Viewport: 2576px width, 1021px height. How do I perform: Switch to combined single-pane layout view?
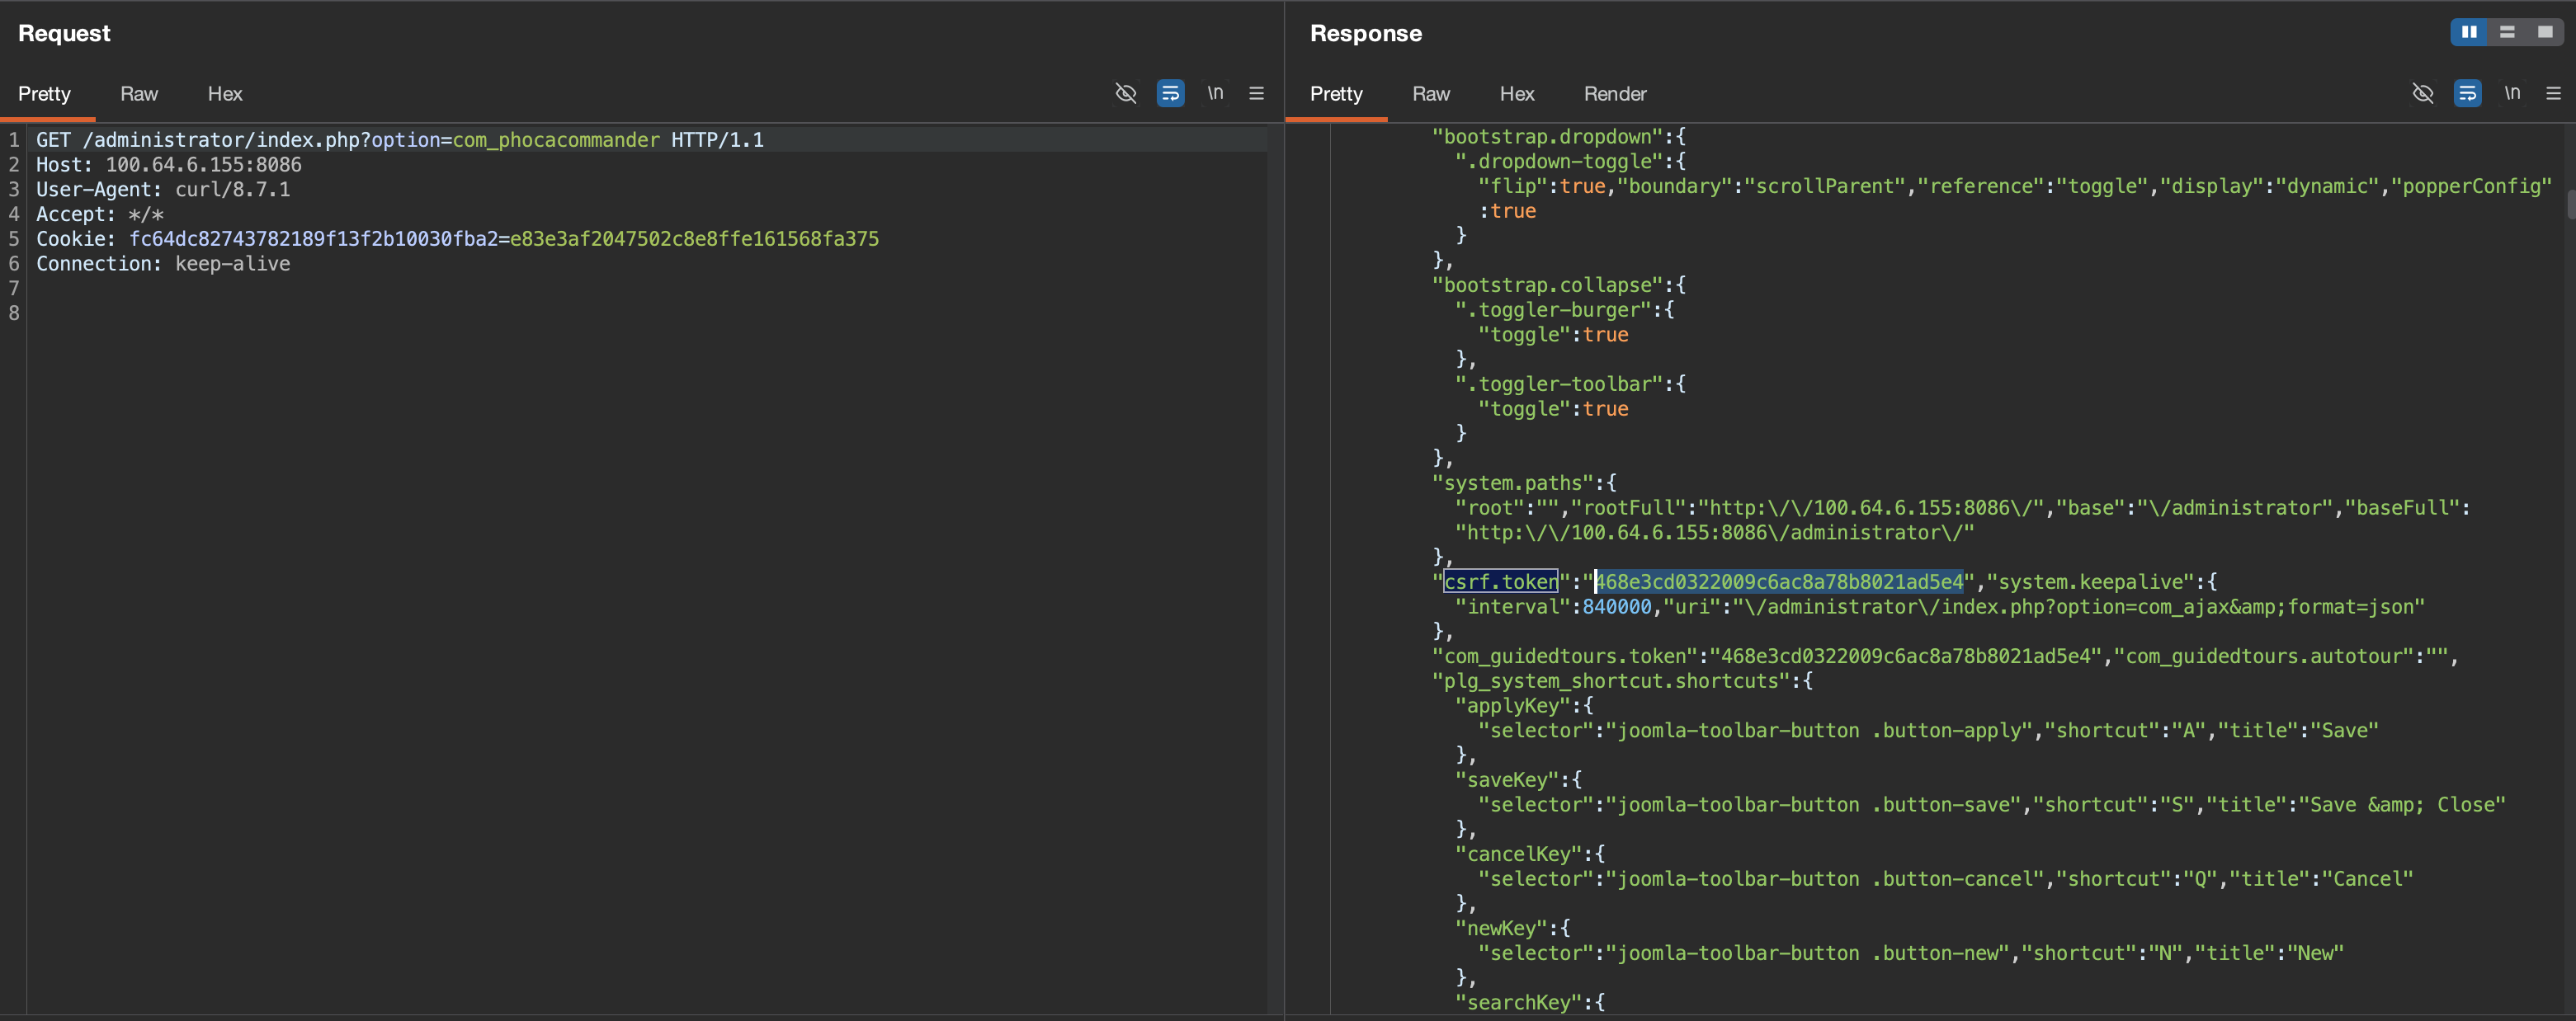click(x=2545, y=32)
